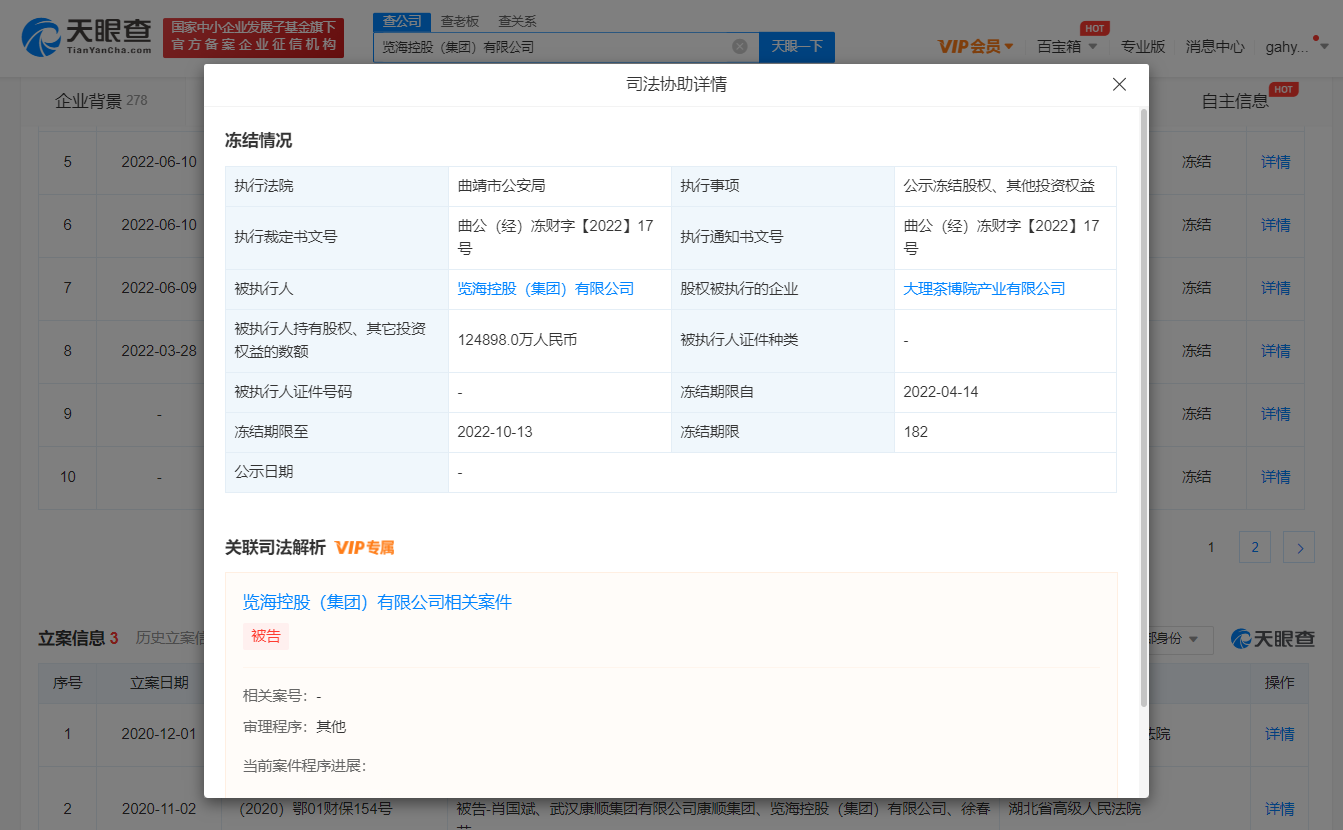The width and height of the screenshot is (1343, 830).
Task: Click the date 2022-04-14 value
Action: tap(940, 392)
